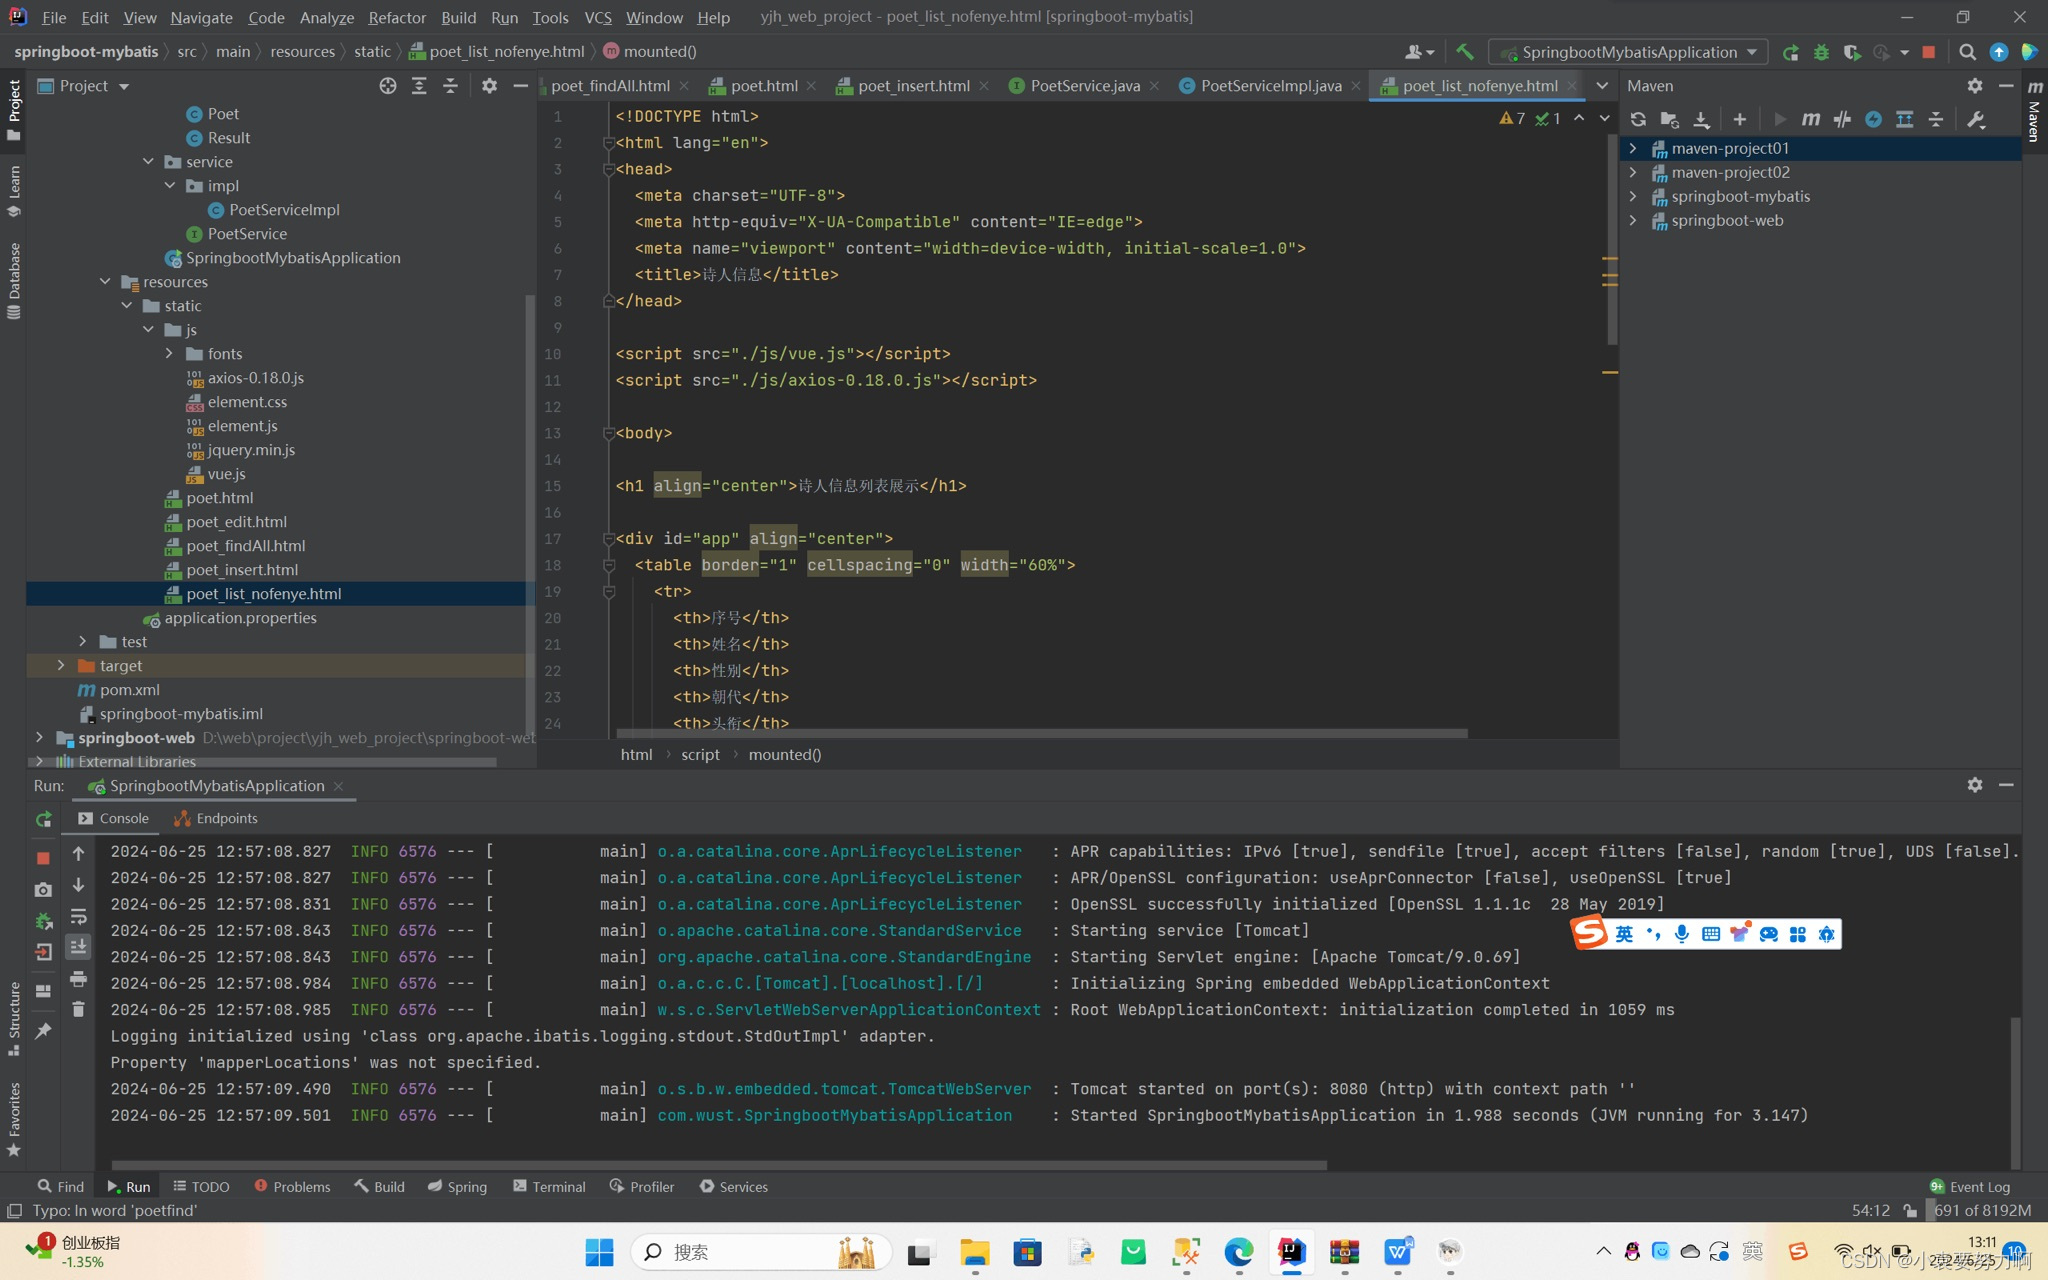Open the Refactor menu
Viewport: 2048px width, 1280px height.
tap(397, 17)
